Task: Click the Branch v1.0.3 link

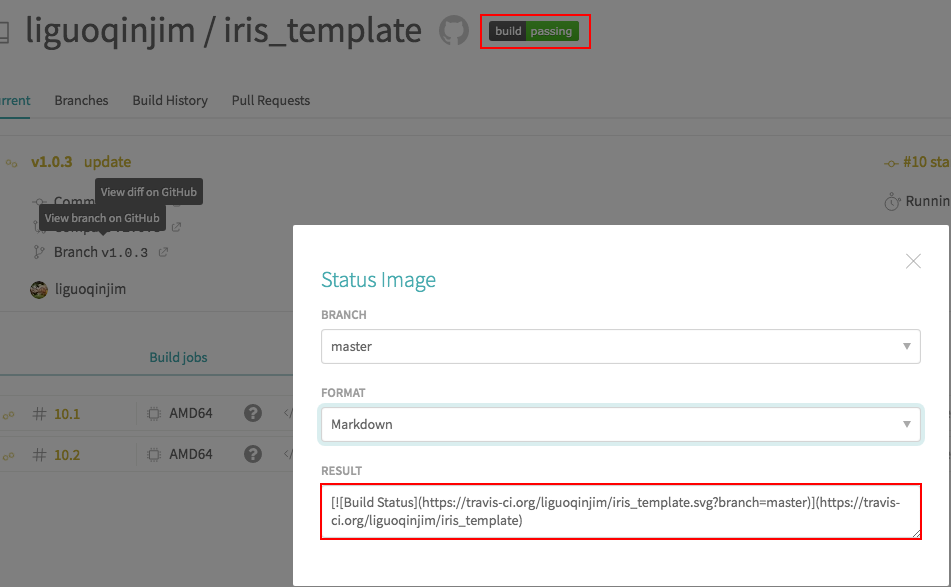Action: coord(100,252)
